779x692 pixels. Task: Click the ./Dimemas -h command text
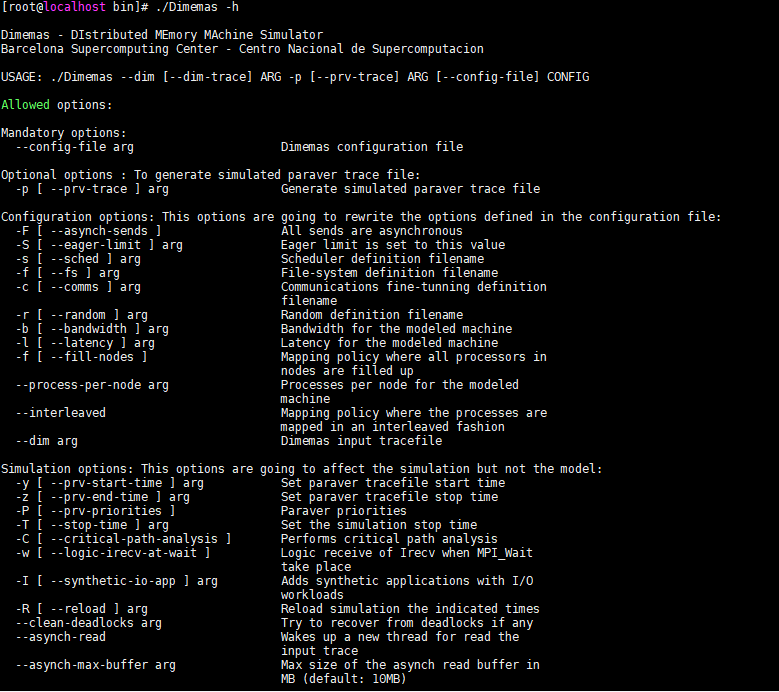[x=197, y=7]
